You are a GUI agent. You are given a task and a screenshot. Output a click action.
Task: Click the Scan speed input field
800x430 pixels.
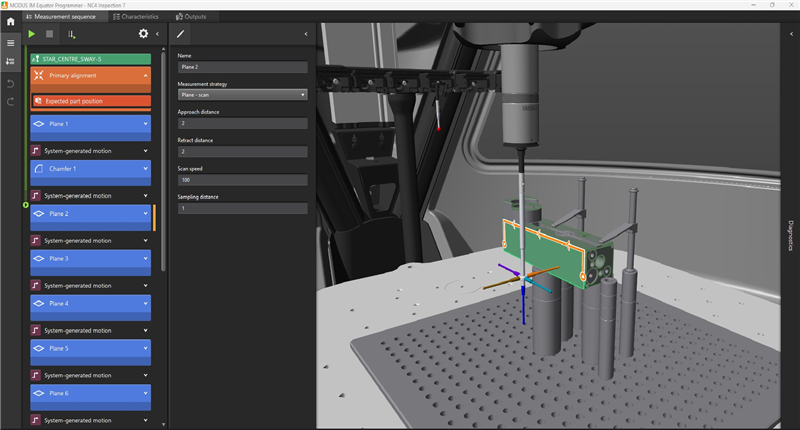(242, 180)
